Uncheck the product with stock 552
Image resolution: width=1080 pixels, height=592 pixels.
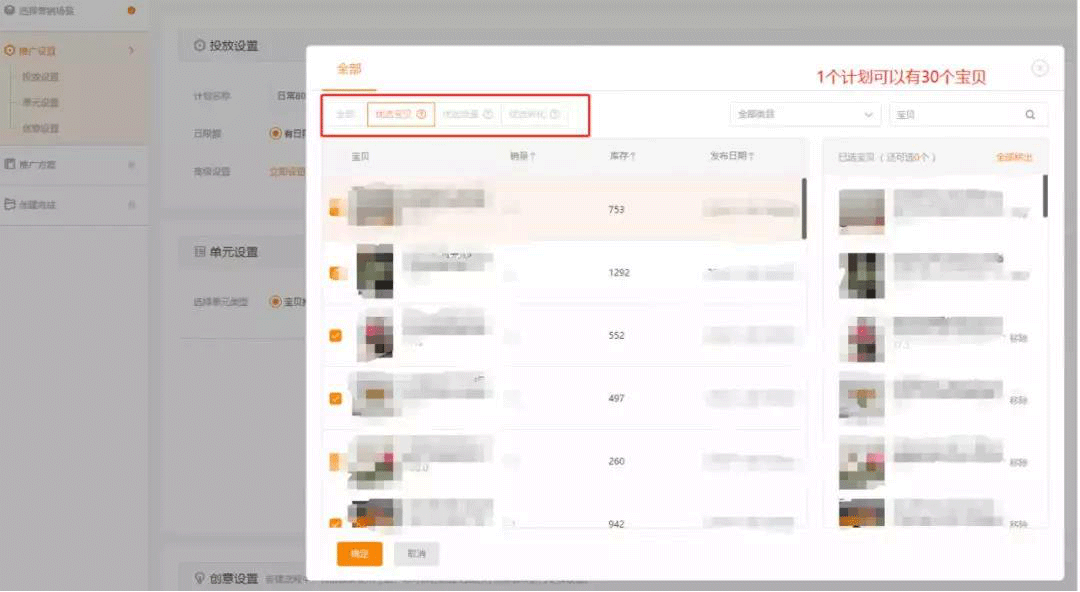click(x=335, y=336)
